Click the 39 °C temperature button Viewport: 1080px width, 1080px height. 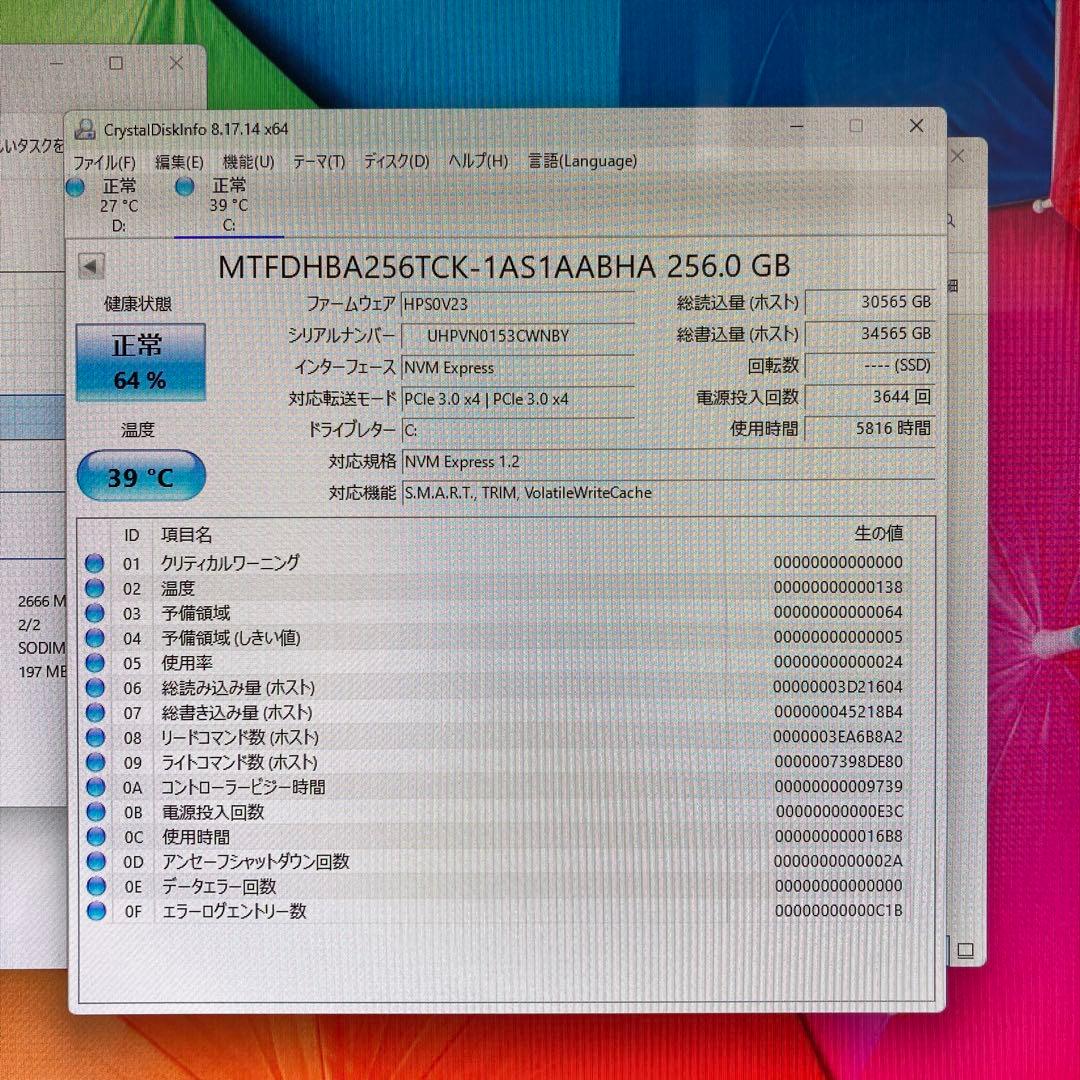(140, 477)
